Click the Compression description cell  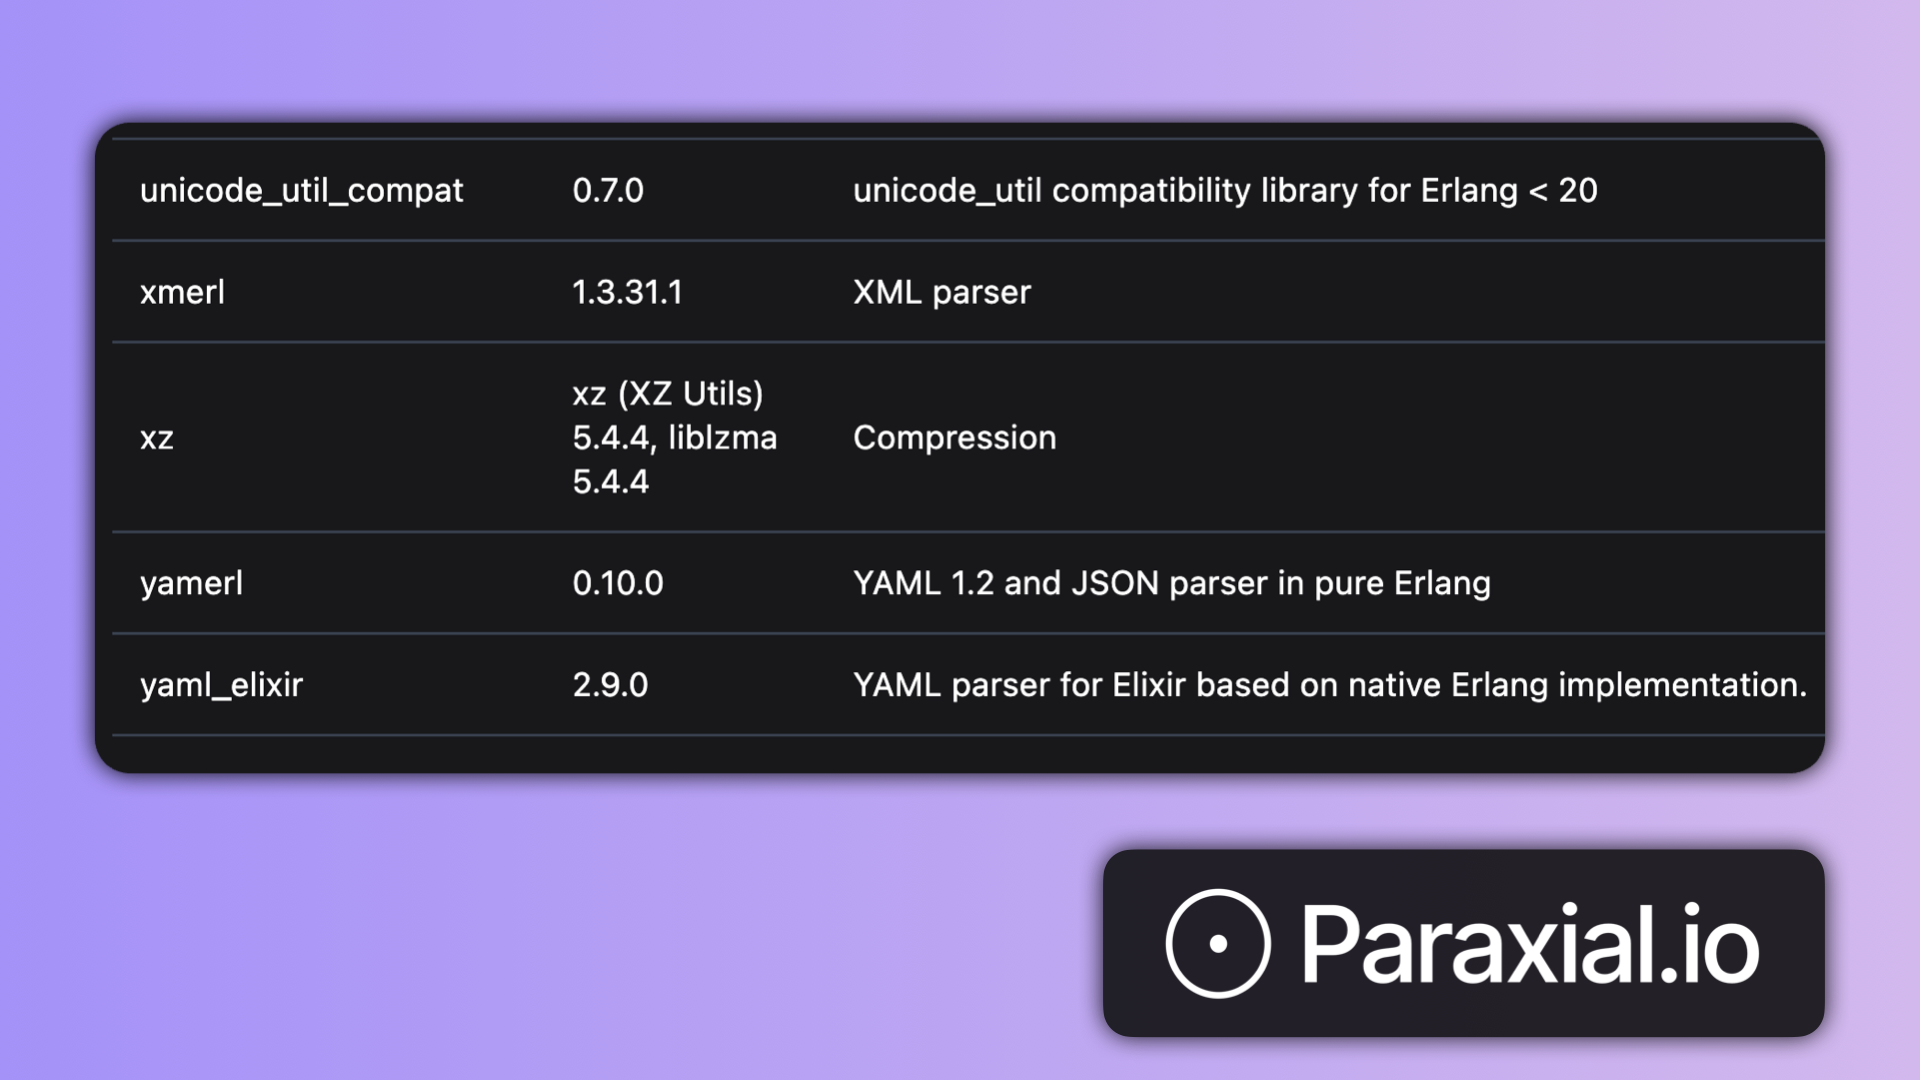[x=954, y=438]
